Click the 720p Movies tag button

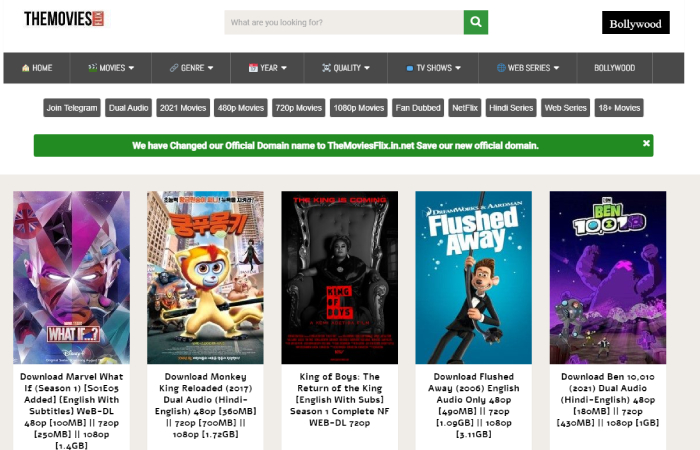(299, 108)
